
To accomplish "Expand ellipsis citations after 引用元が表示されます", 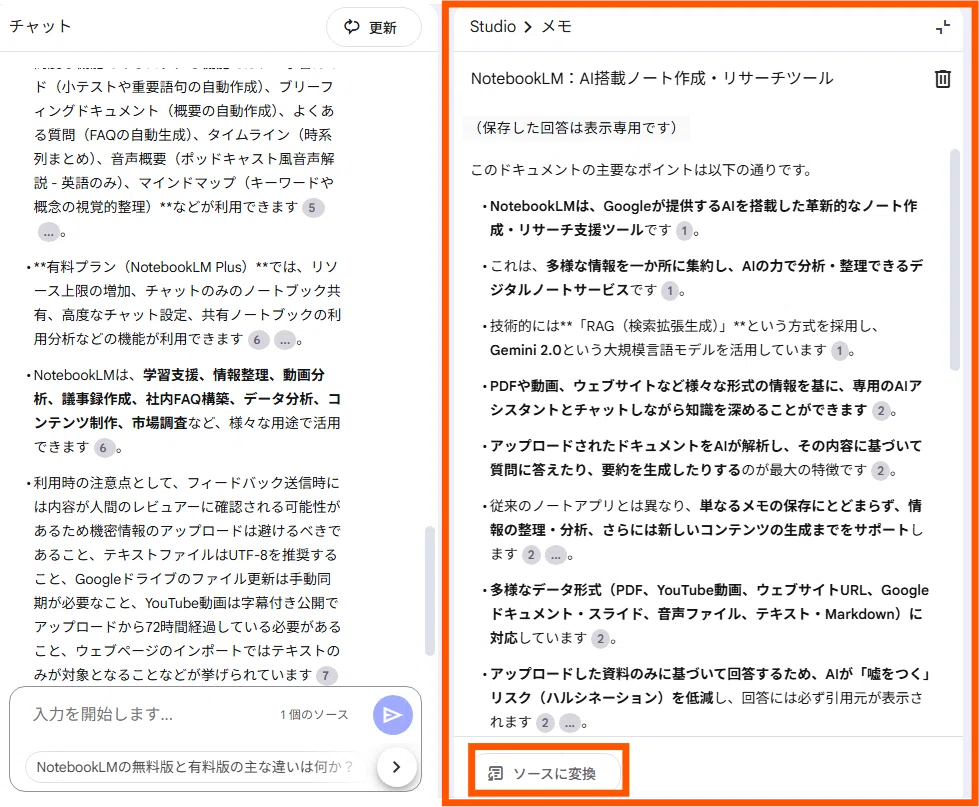I will tap(569, 723).
